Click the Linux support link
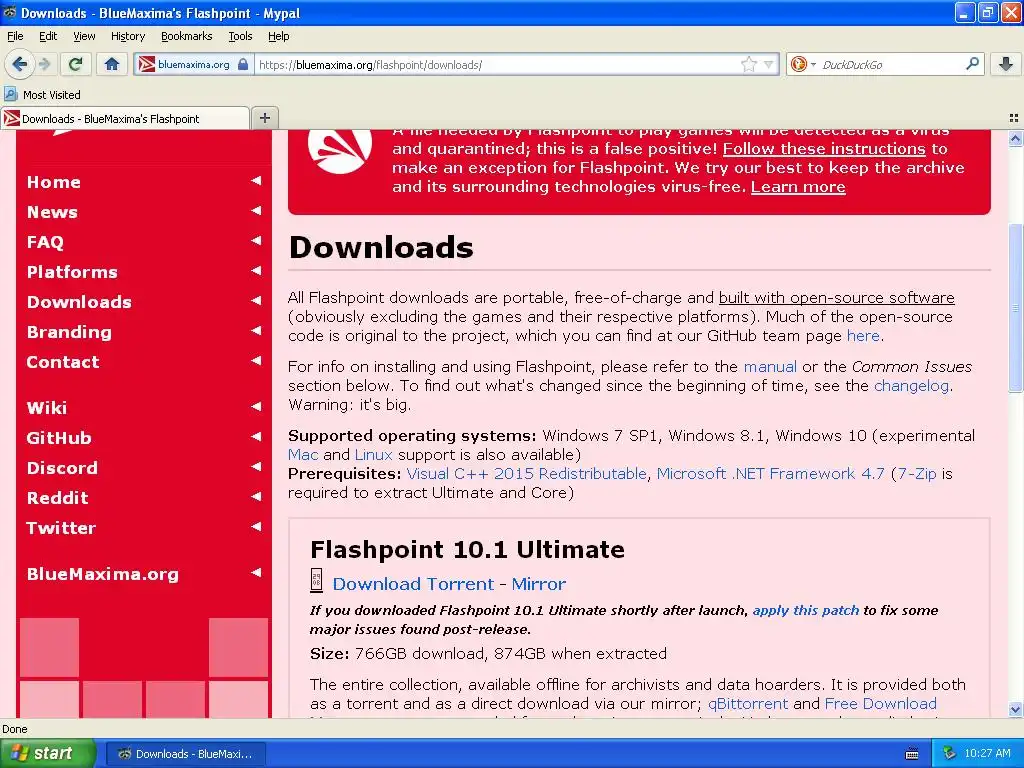 coord(374,455)
